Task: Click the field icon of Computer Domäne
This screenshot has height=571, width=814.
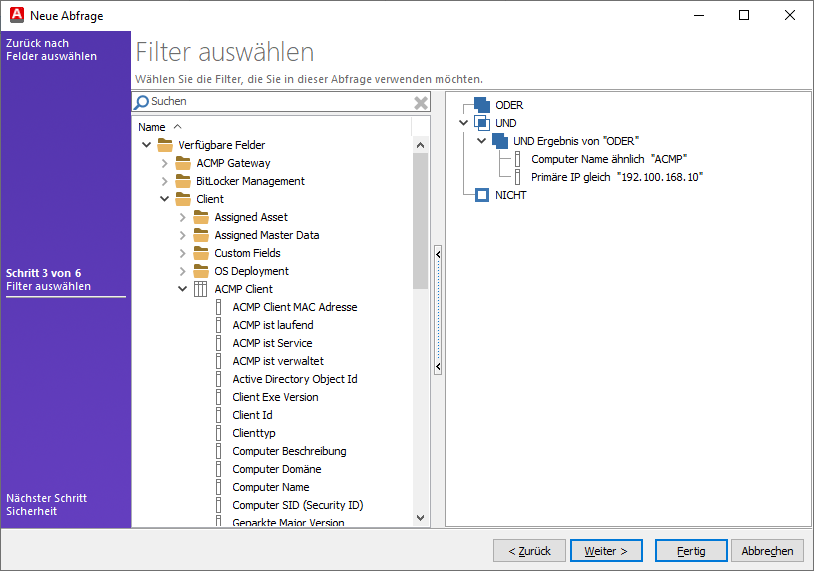Action: 219,469
